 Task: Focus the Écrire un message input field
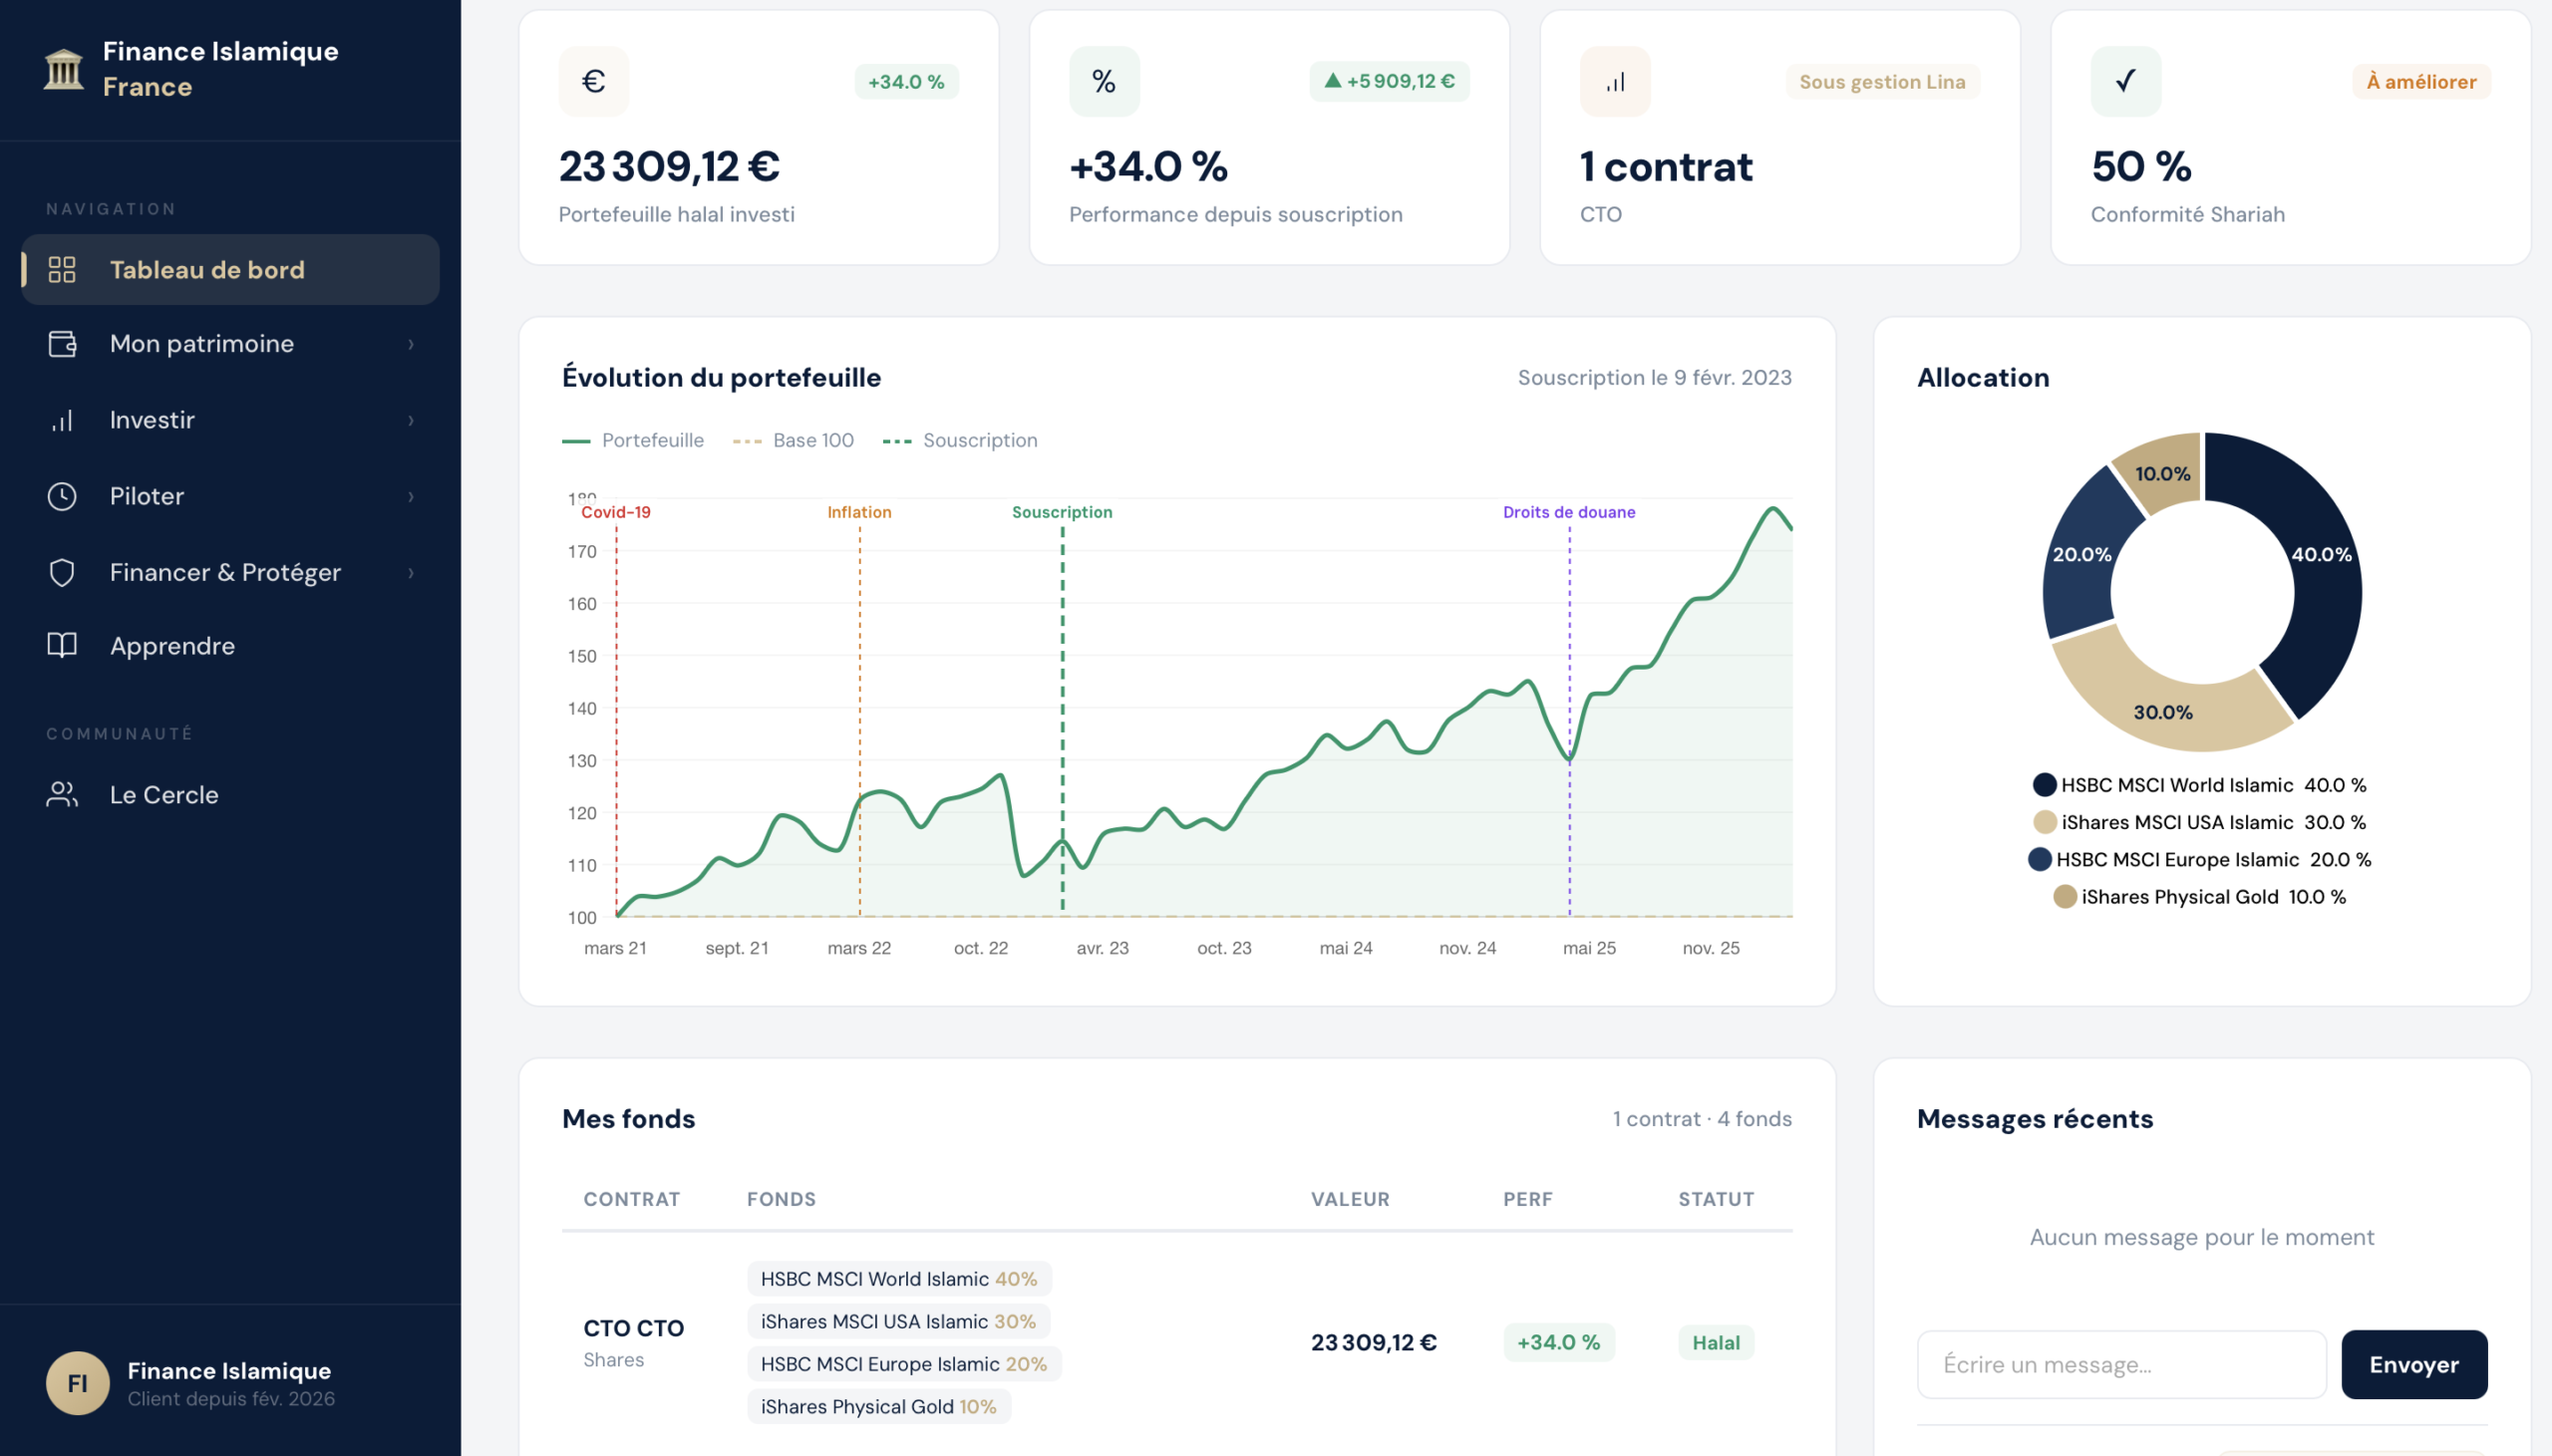(2121, 1364)
